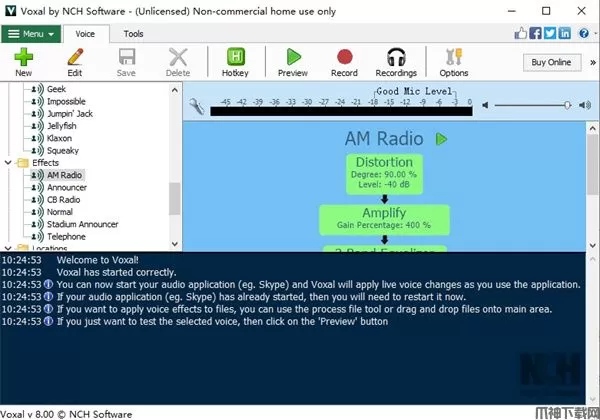Click the 'Welcome to Voxal!' log line
Screen dimensions: 600x420
point(98,260)
